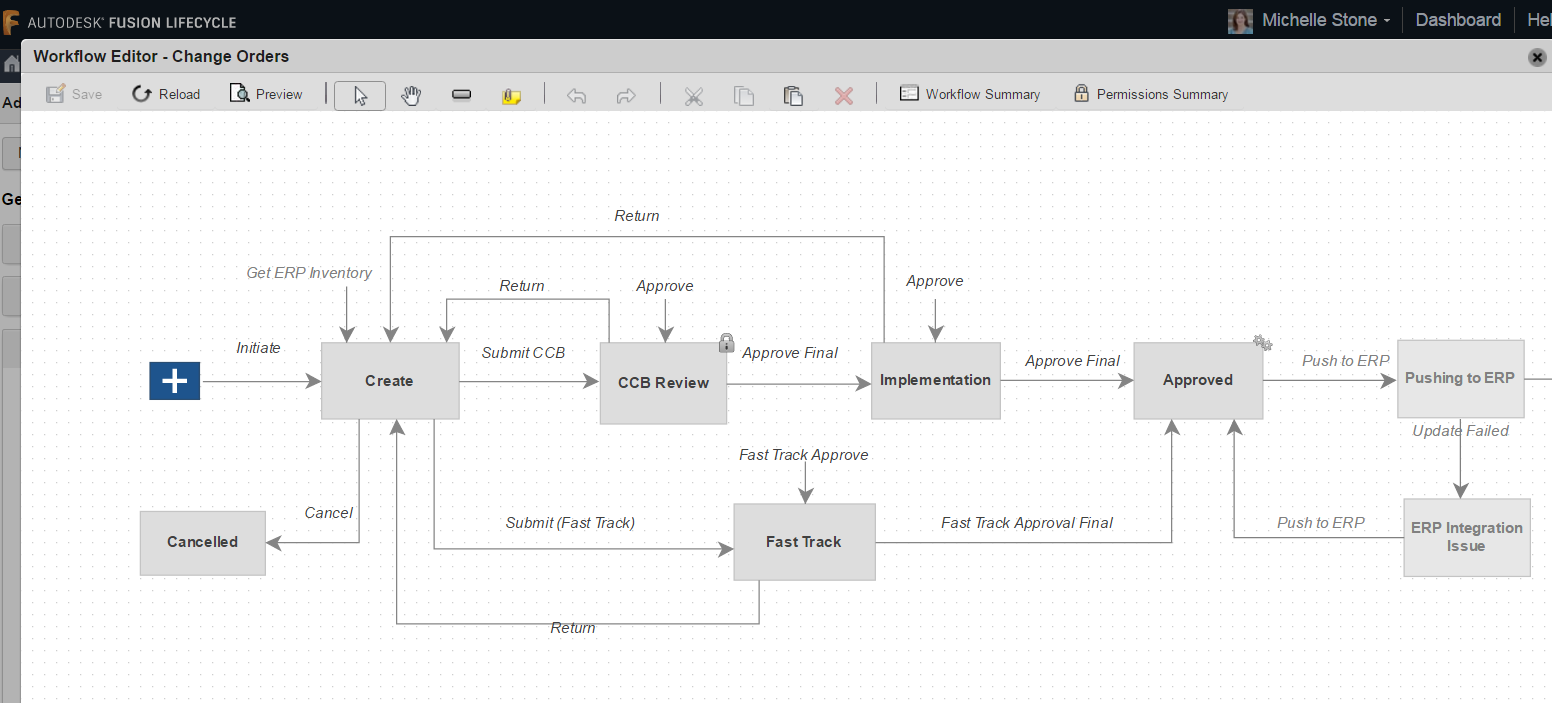This screenshot has width=1552, height=703.
Task: Activate the hand pan tool
Action: tap(410, 94)
